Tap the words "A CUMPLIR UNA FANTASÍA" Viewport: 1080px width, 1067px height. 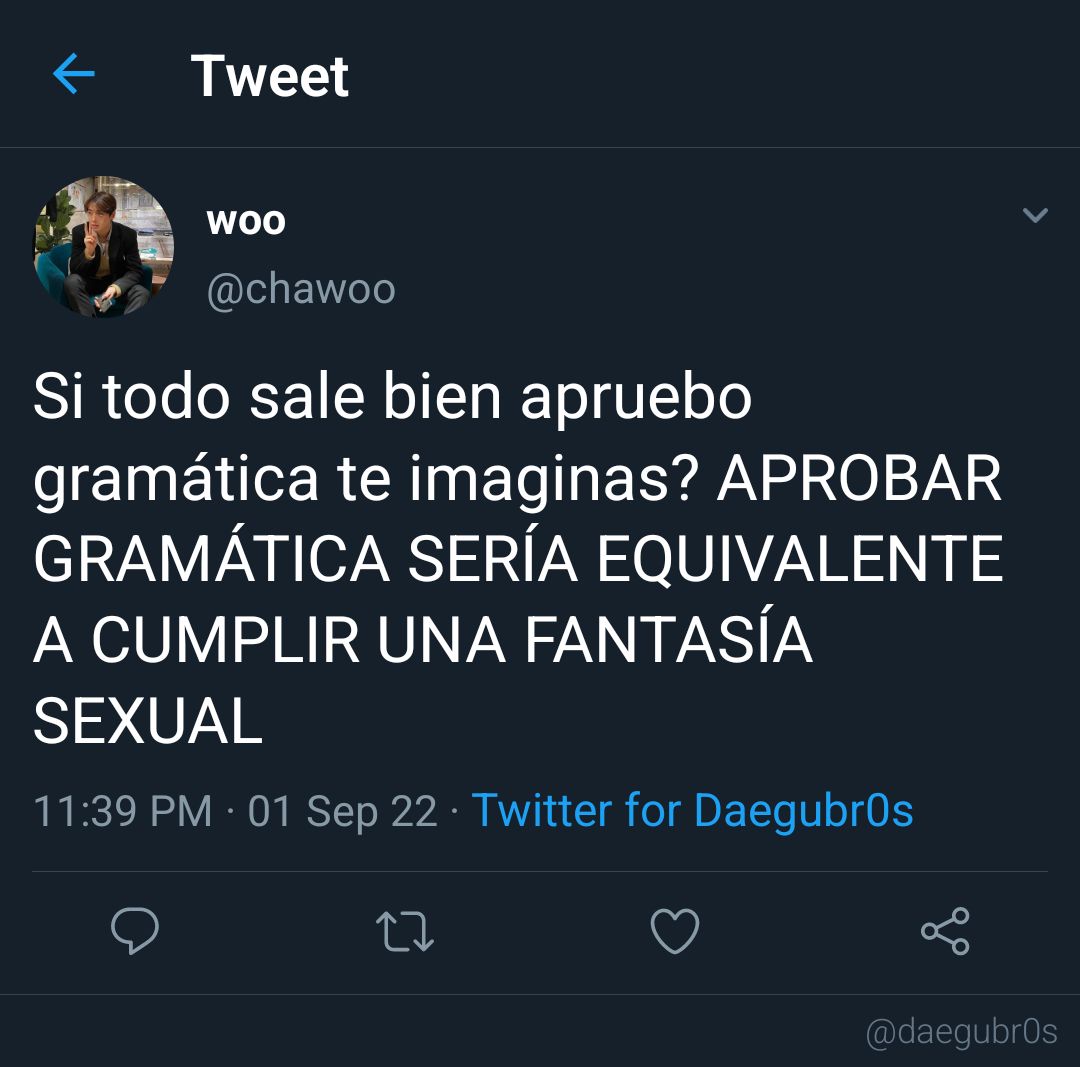pos(423,639)
